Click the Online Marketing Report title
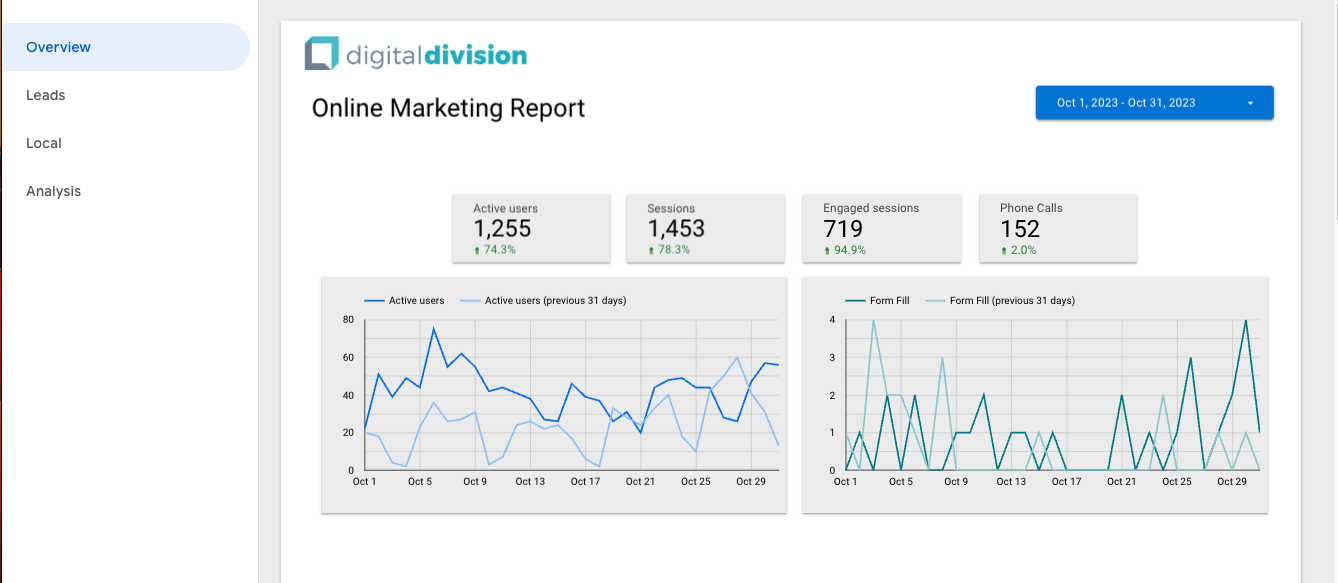Viewport: 1338px width, 583px height. click(448, 108)
